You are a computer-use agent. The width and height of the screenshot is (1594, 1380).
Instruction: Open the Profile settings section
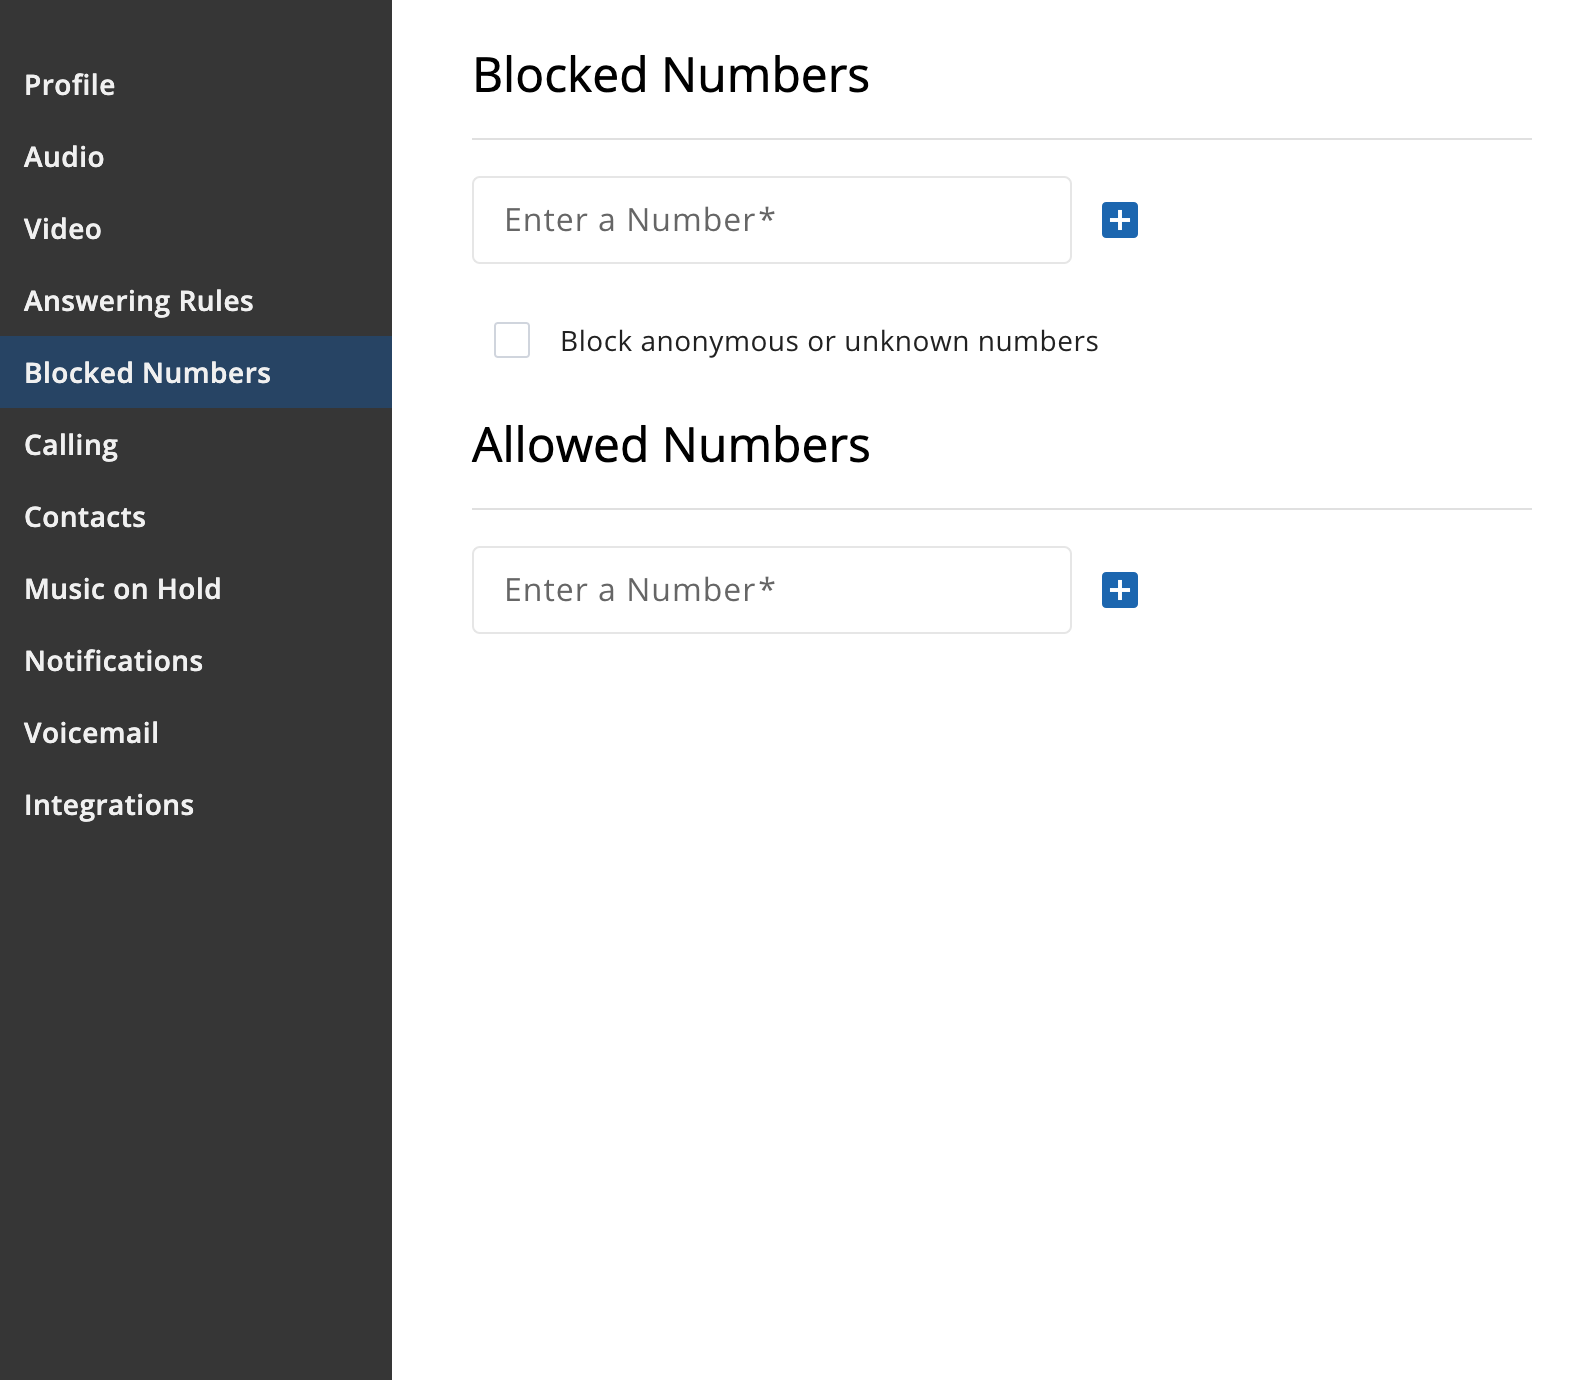click(196, 85)
